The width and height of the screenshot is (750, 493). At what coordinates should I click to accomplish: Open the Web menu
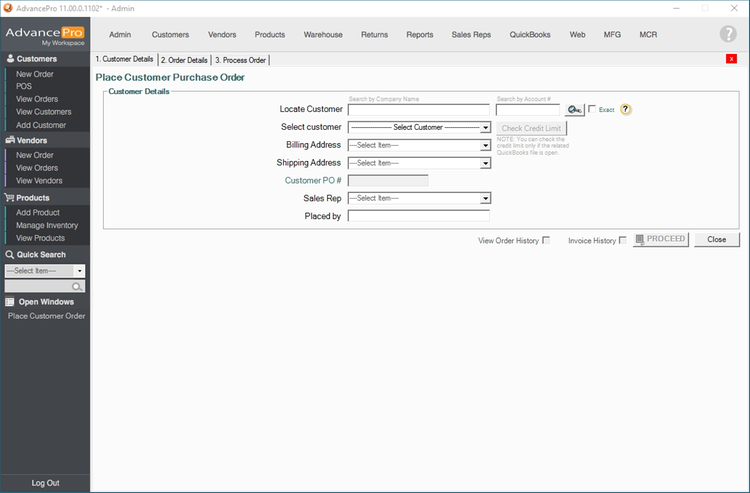pyautogui.click(x=577, y=34)
